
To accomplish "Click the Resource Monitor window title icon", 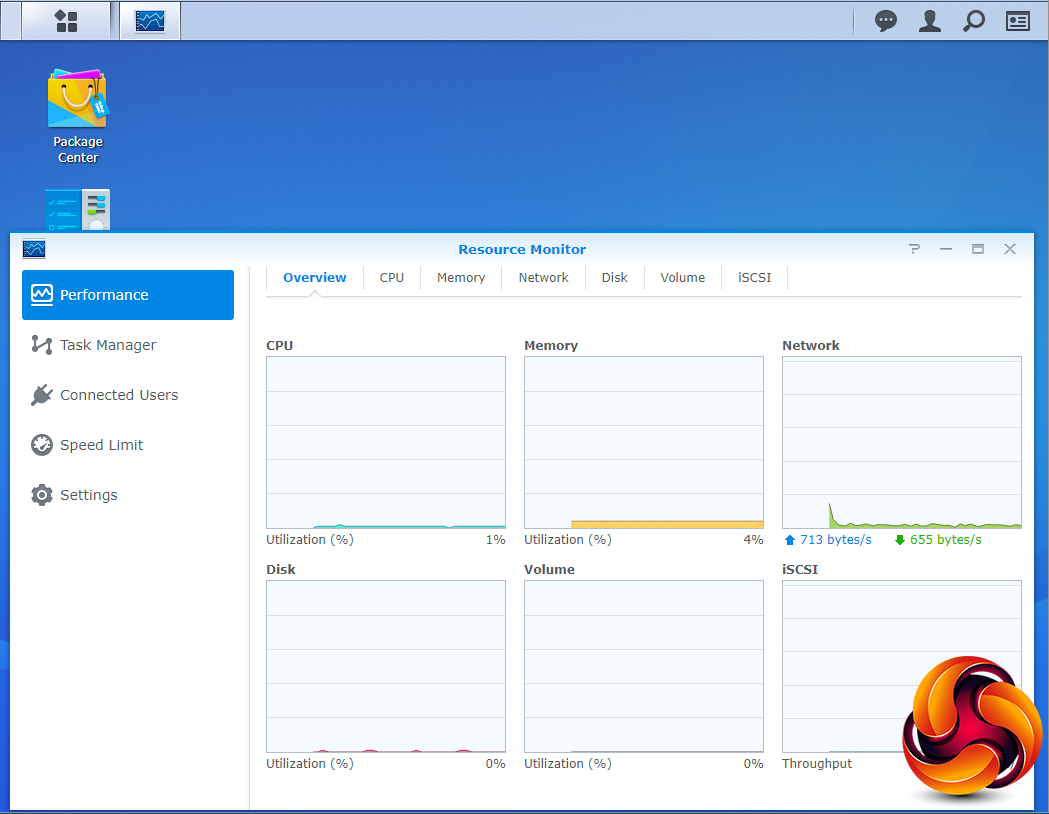I will 34,249.
